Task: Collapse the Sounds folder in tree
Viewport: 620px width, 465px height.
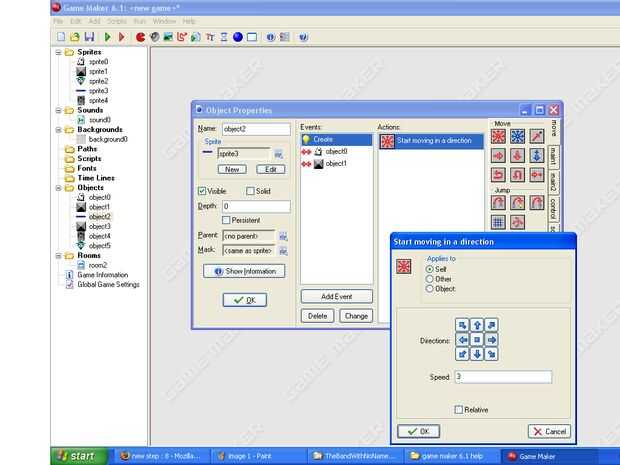Action: point(59,110)
